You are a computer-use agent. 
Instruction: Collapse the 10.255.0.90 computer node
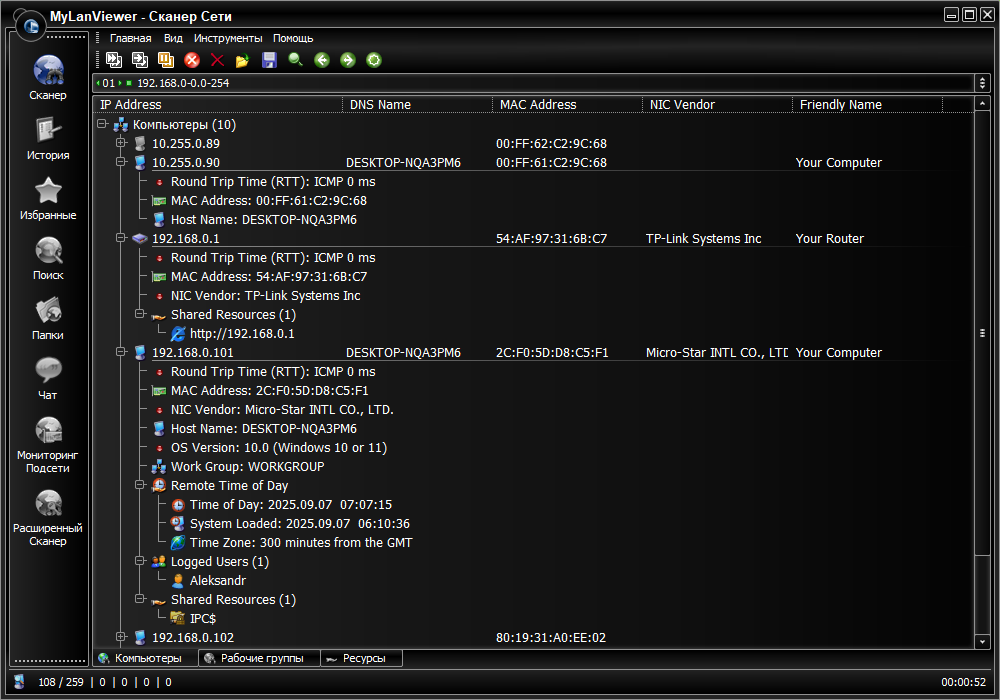pyautogui.click(x=121, y=162)
